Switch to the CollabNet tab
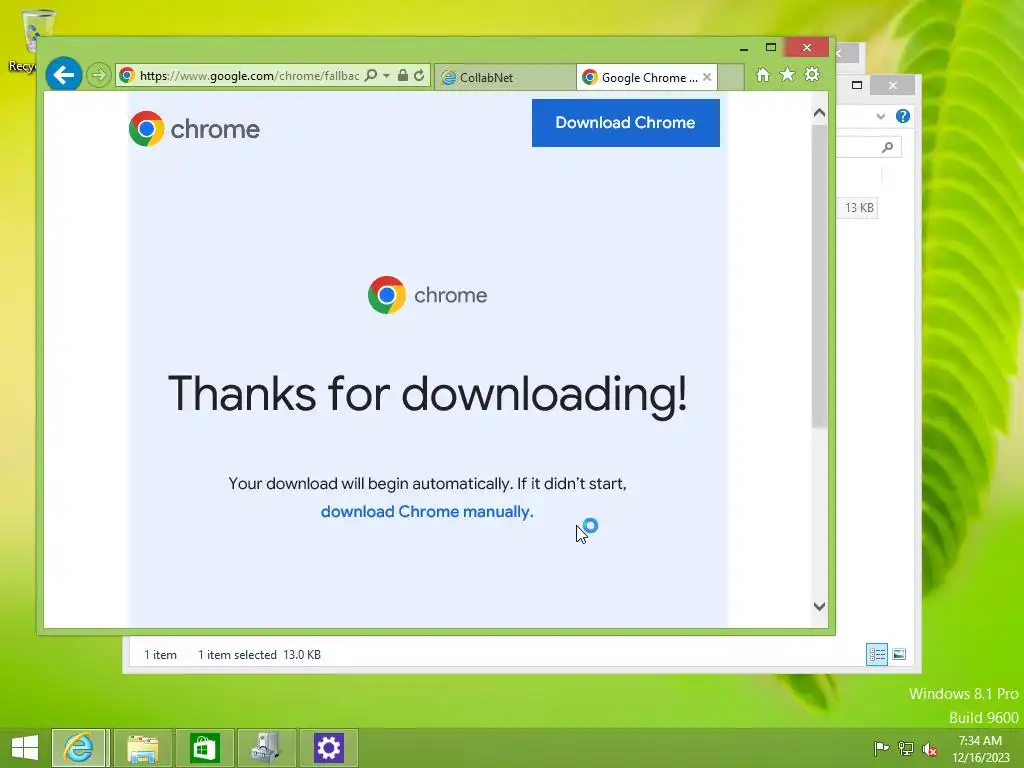This screenshot has width=1024, height=768. 505,78
